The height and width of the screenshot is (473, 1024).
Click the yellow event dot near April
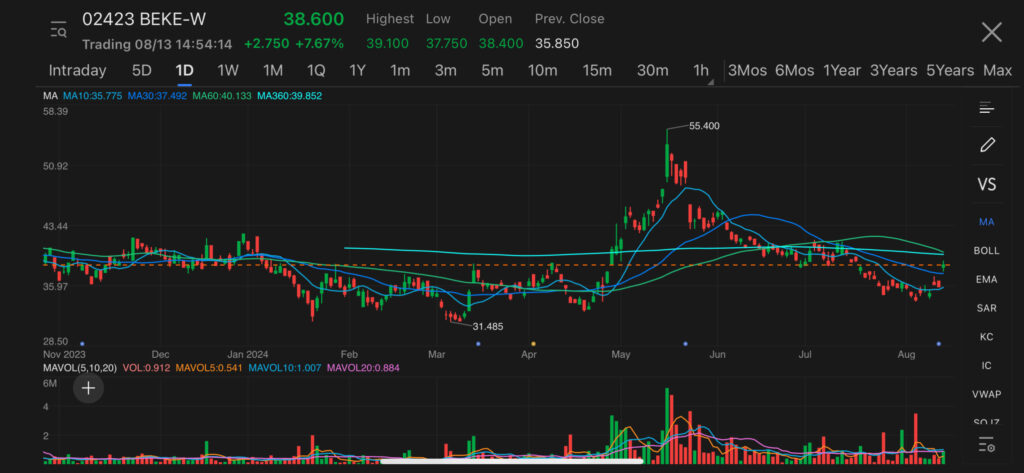pyautogui.click(x=533, y=344)
